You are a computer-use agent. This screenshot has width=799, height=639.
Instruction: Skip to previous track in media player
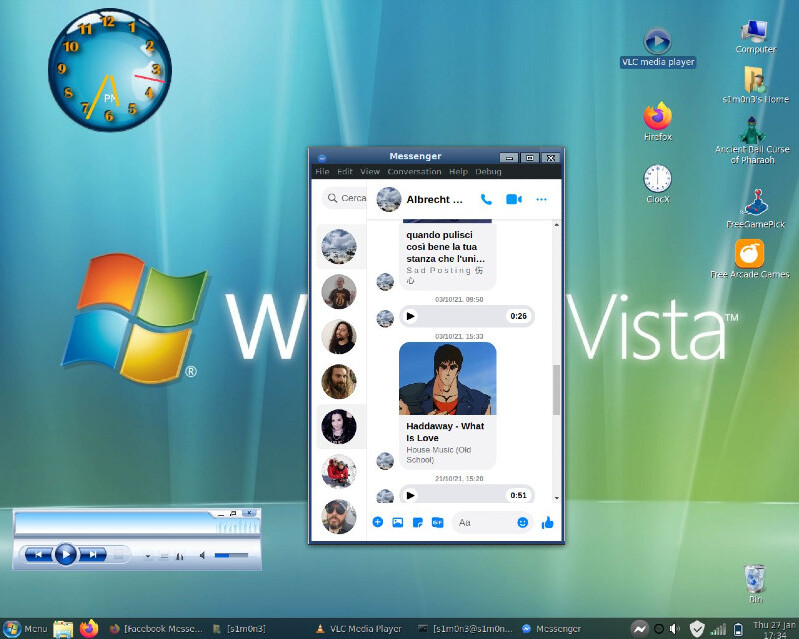[x=39, y=554]
